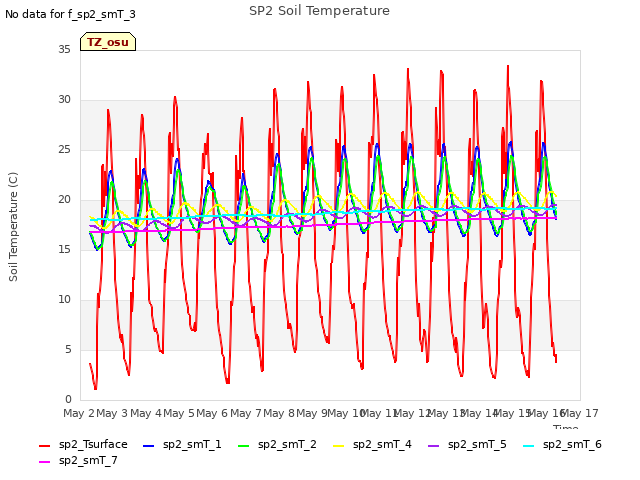This screenshot has height=480, width=640.
Task: Click the 20 y-axis tick label
Action: pos(64,199)
